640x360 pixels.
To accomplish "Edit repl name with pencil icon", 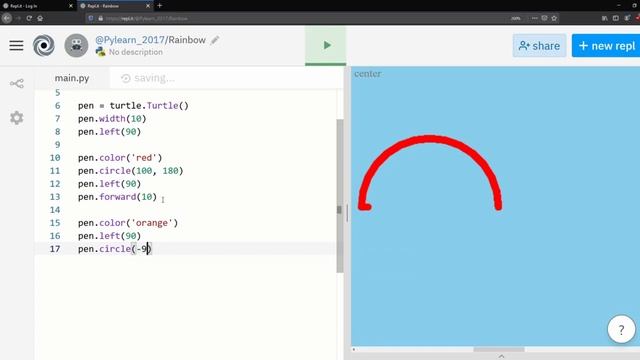I will (x=215, y=40).
